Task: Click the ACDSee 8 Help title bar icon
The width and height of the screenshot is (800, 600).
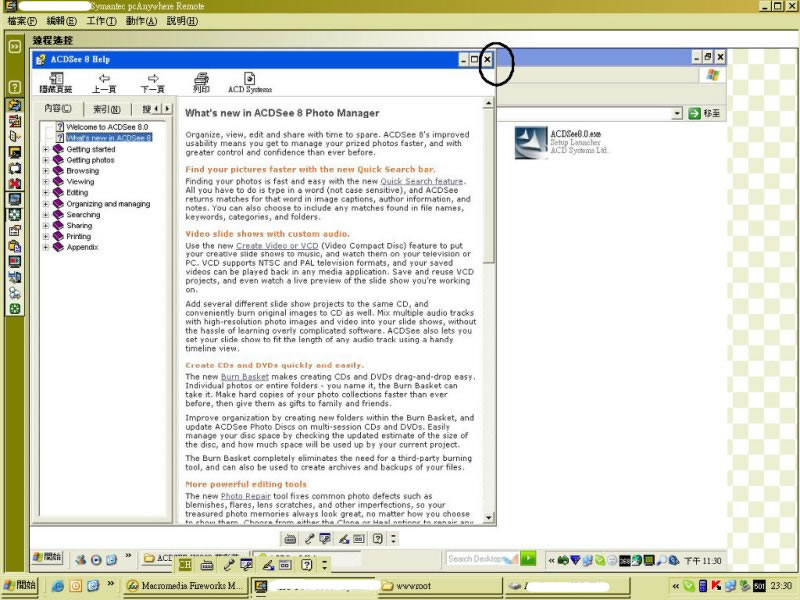Action: 41,59
